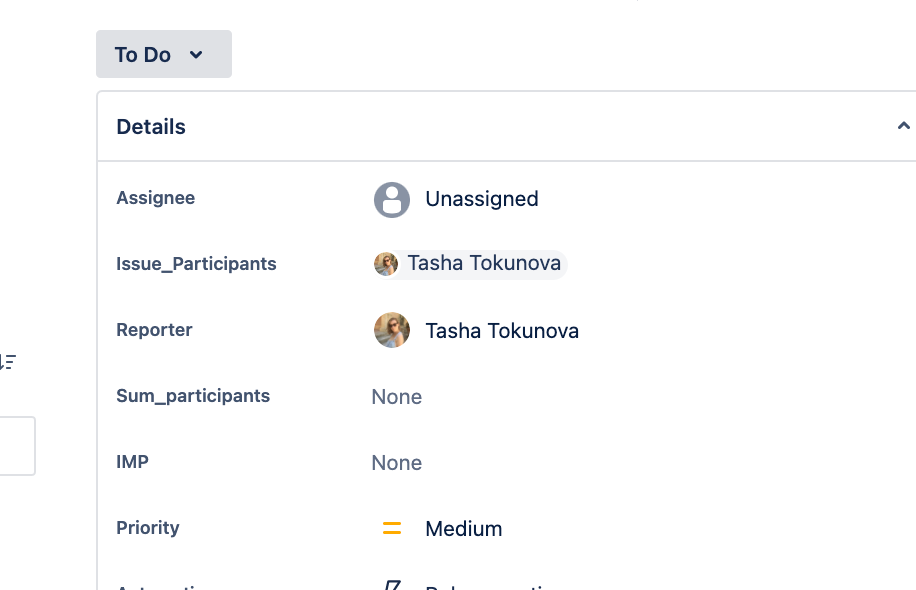Focus the text box at left edge
The height and width of the screenshot is (590, 916).
pyautogui.click(x=17, y=446)
